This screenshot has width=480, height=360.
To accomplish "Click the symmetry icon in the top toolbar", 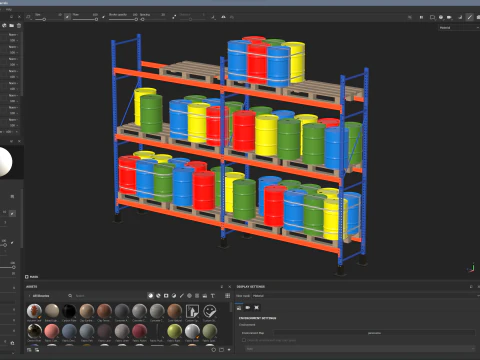I will pos(223,17).
